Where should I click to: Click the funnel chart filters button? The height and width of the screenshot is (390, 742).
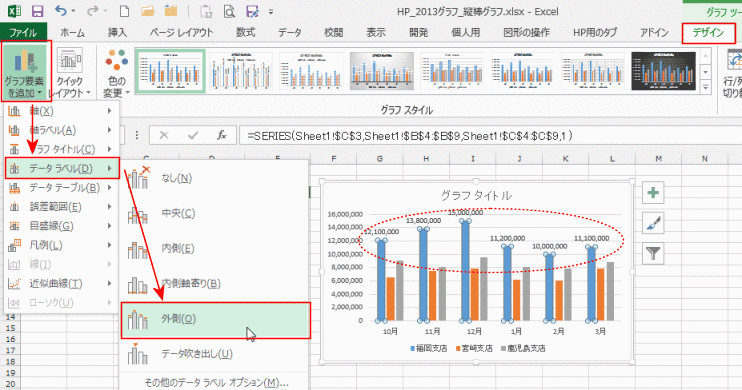654,254
